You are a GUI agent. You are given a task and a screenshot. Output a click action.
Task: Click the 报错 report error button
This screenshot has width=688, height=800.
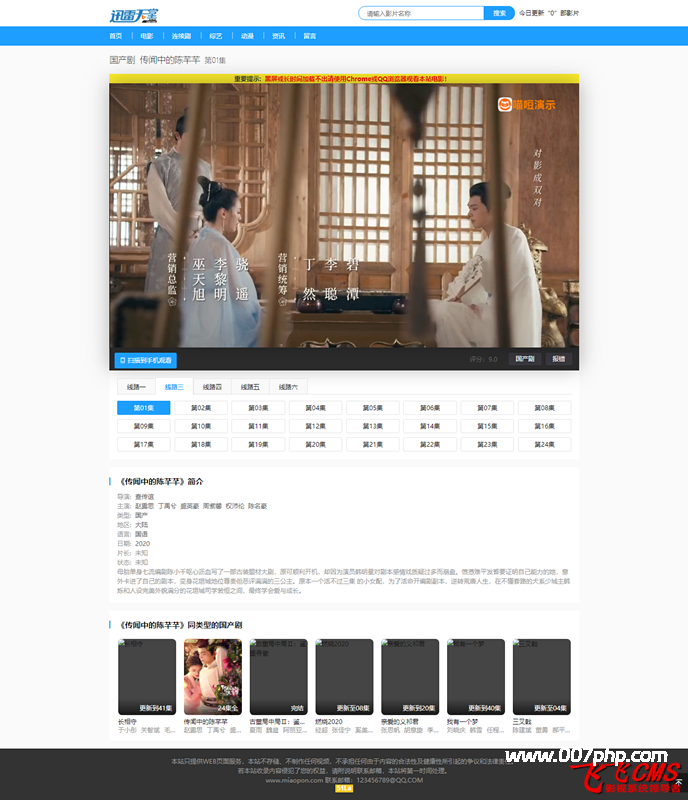(558, 359)
